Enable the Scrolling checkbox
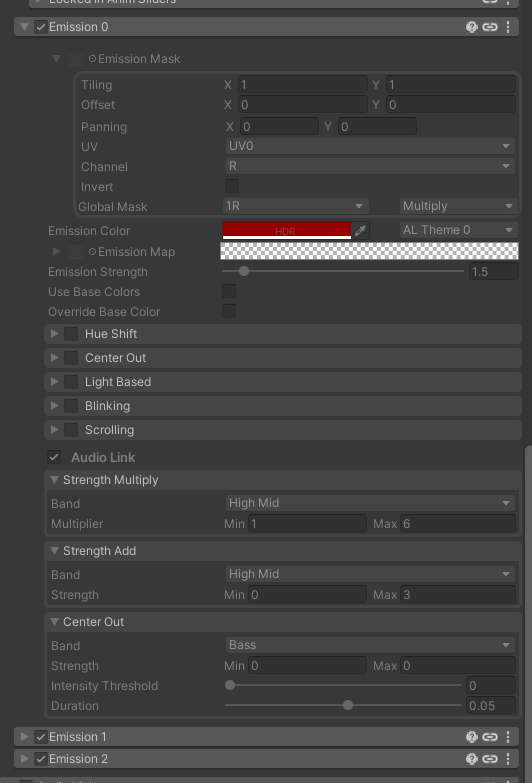The height and width of the screenshot is (783, 532). click(71, 429)
